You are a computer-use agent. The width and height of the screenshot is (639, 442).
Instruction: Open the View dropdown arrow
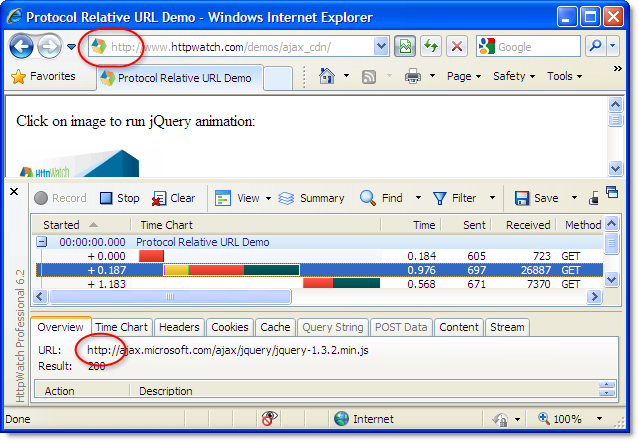[x=268, y=198]
